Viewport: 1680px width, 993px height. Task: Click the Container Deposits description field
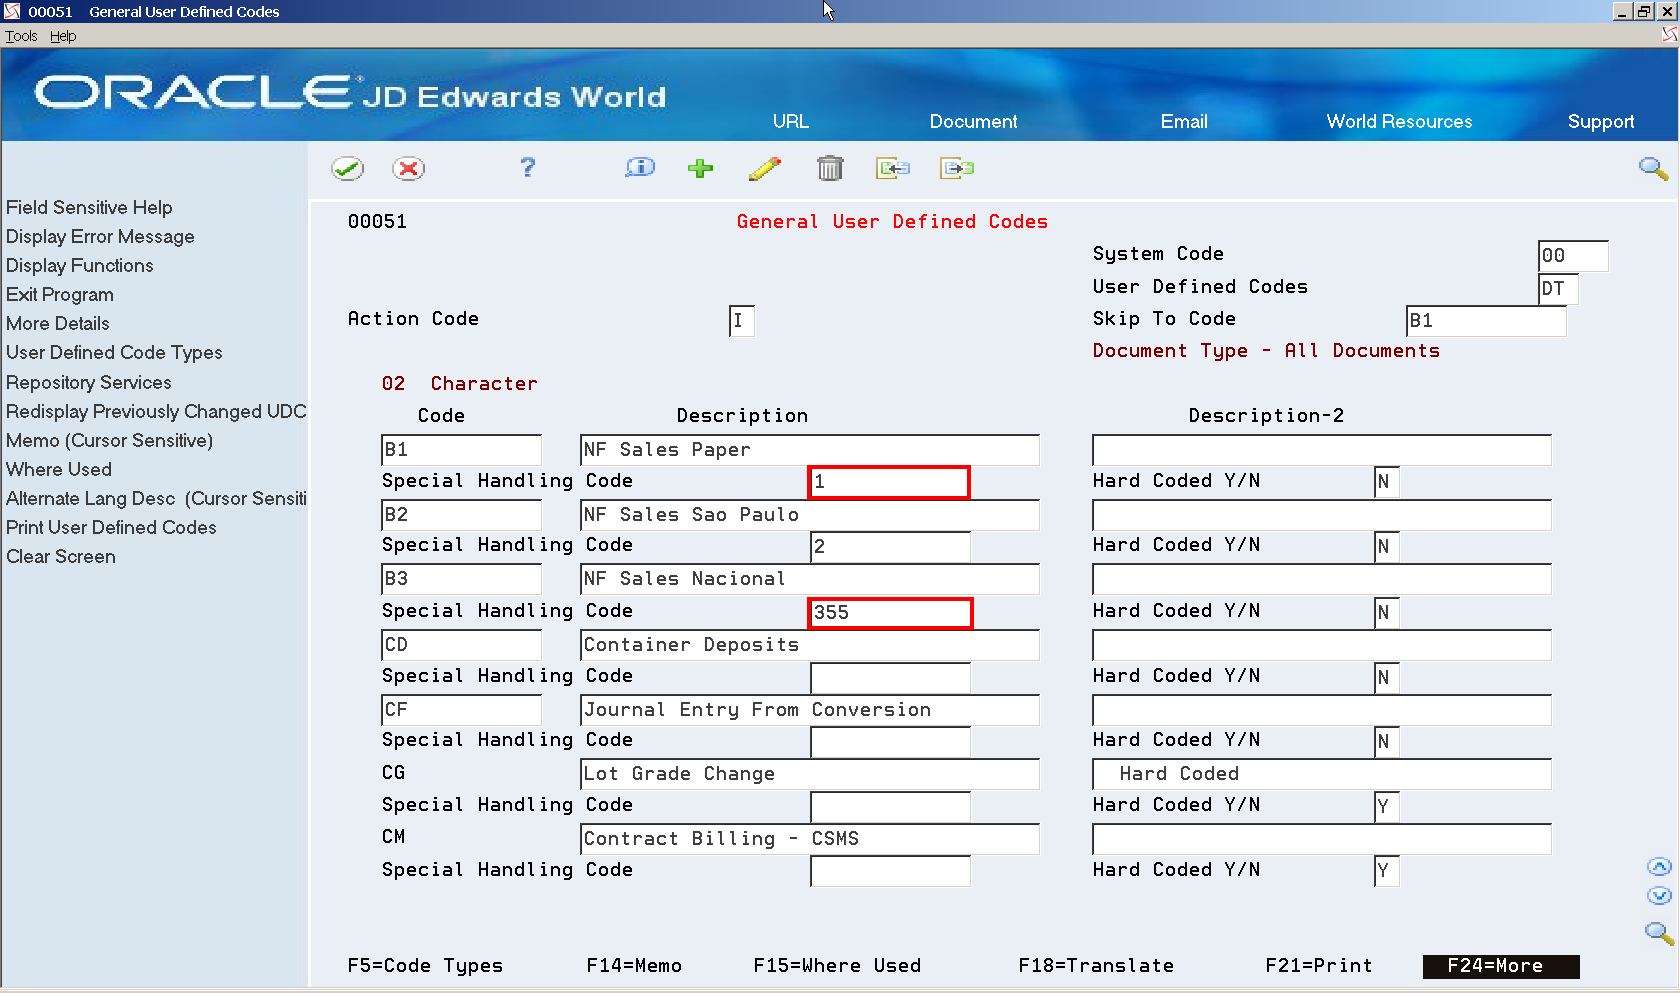point(810,645)
